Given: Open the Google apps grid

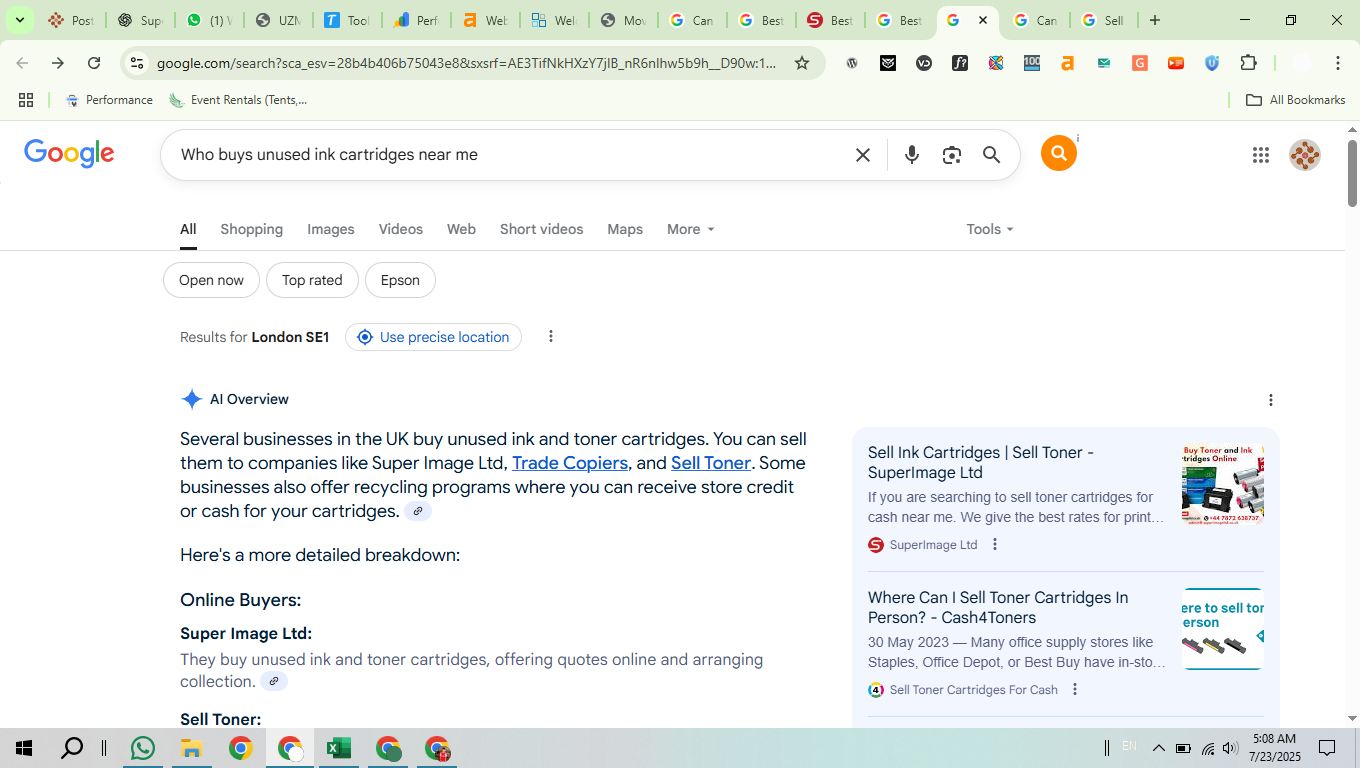Looking at the screenshot, I should pos(1260,155).
